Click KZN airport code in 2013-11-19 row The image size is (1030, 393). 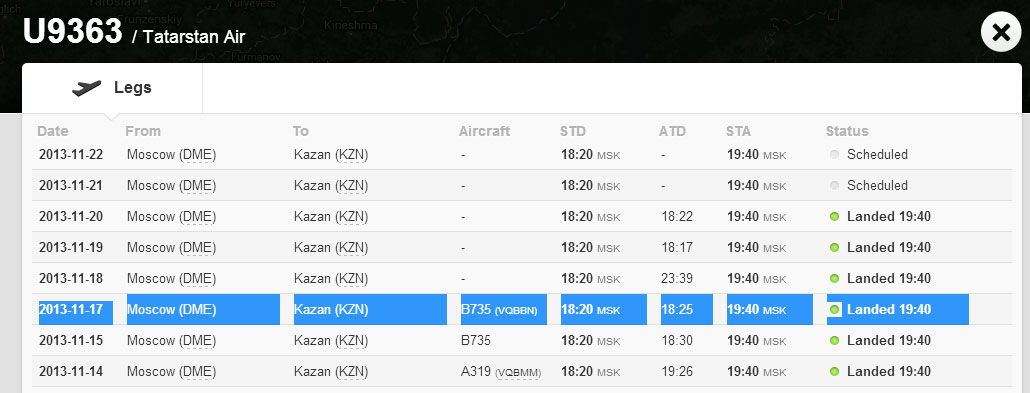(x=351, y=248)
